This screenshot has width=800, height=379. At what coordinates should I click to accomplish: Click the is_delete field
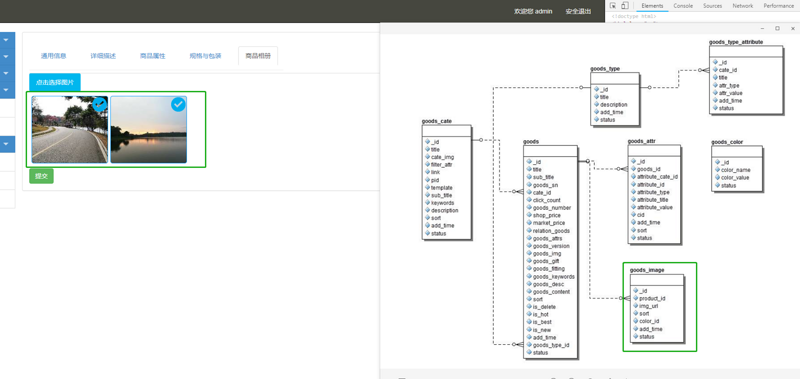tap(544, 307)
